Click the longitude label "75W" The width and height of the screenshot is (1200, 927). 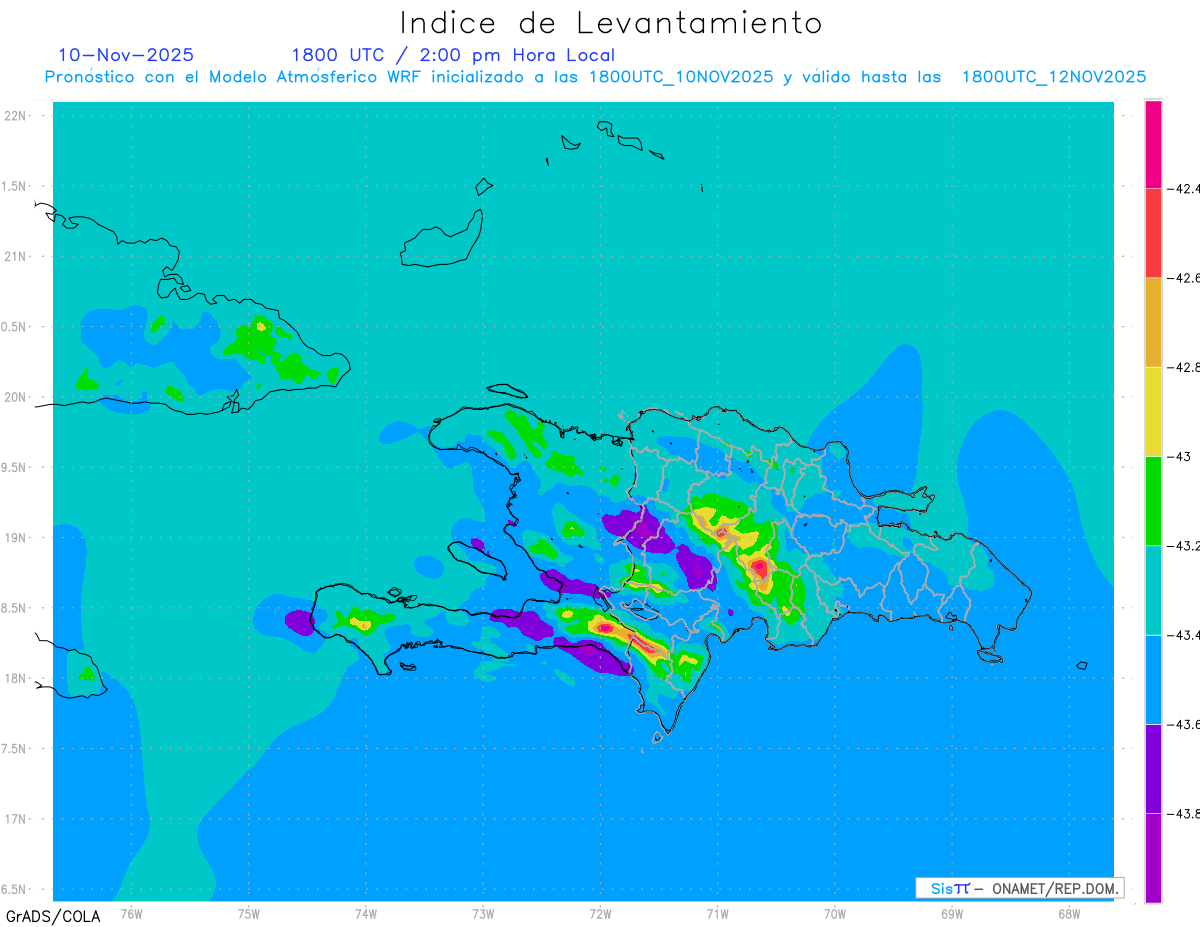pos(249,913)
